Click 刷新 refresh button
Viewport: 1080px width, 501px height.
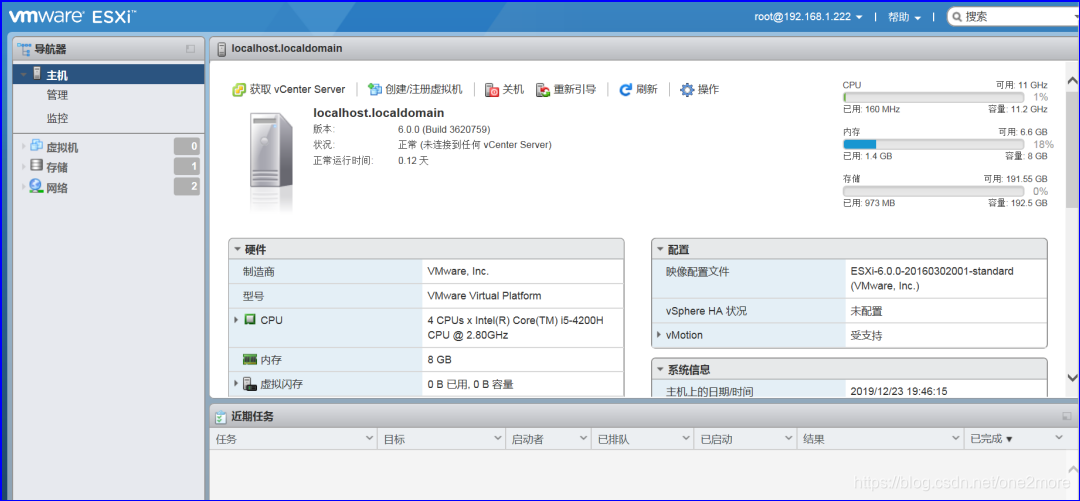(x=638, y=90)
